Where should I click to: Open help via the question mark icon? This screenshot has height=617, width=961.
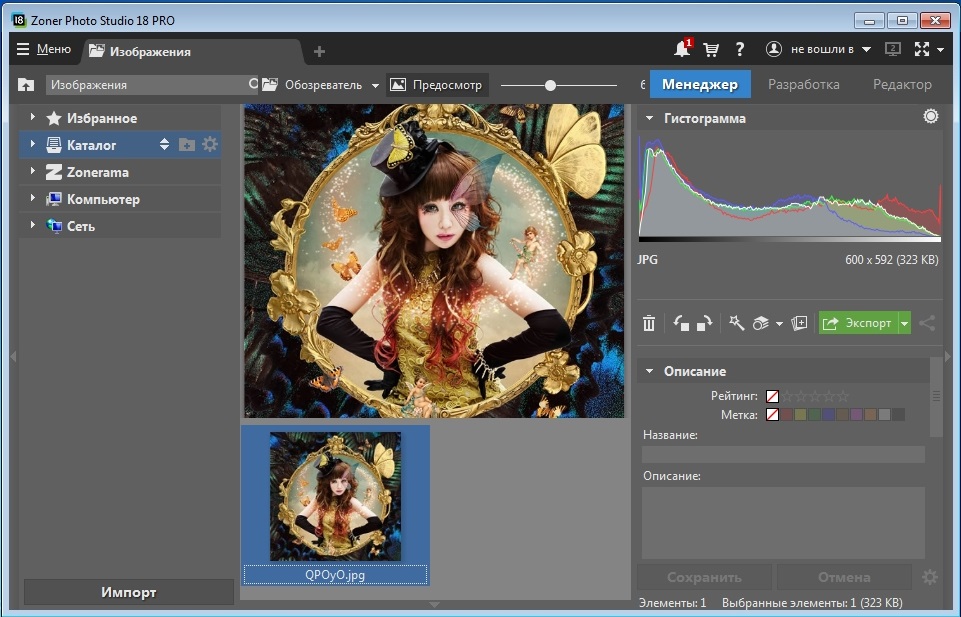740,49
